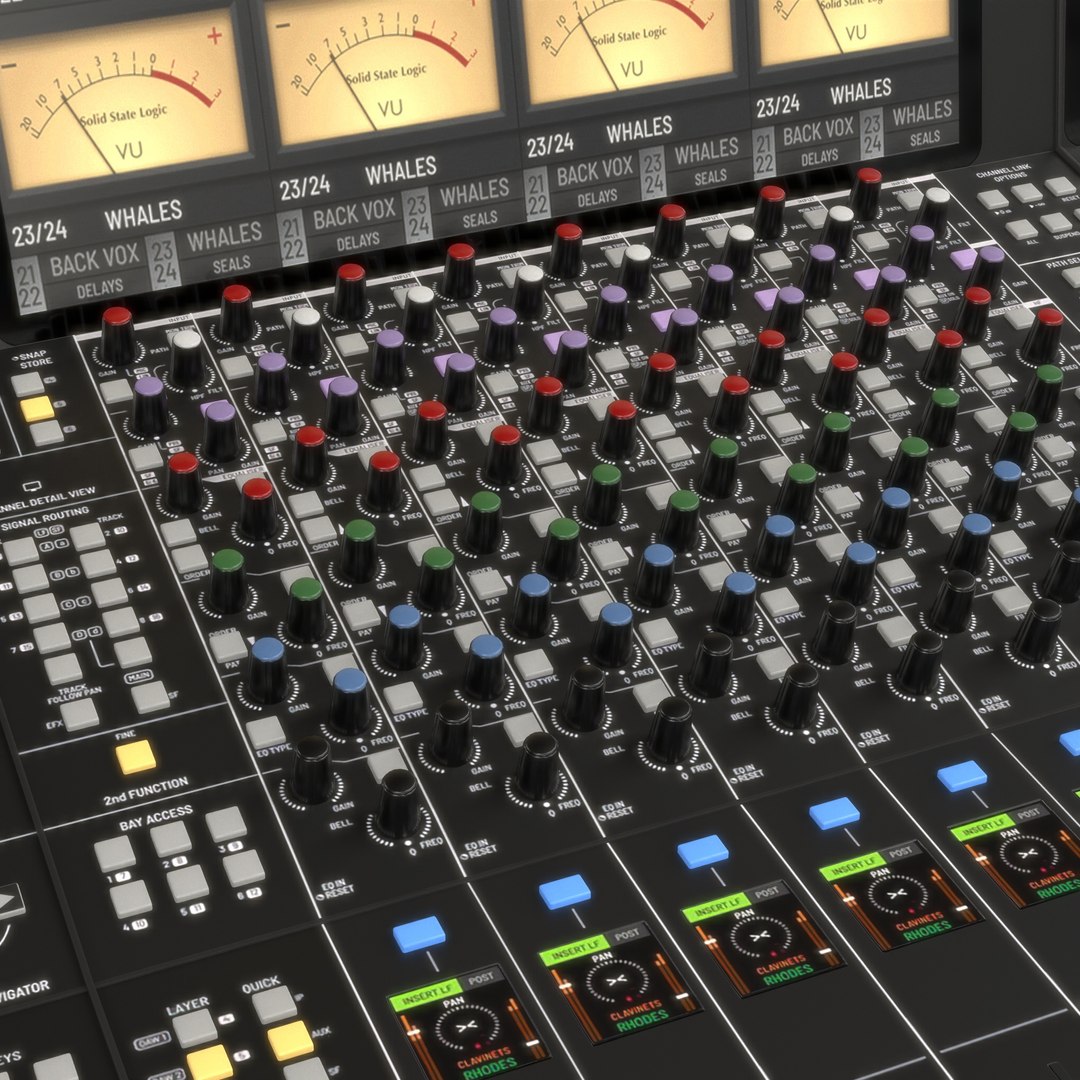This screenshot has height=1080, width=1080.
Task: Select the blue key above the fourth channel display
Action: (x=834, y=813)
